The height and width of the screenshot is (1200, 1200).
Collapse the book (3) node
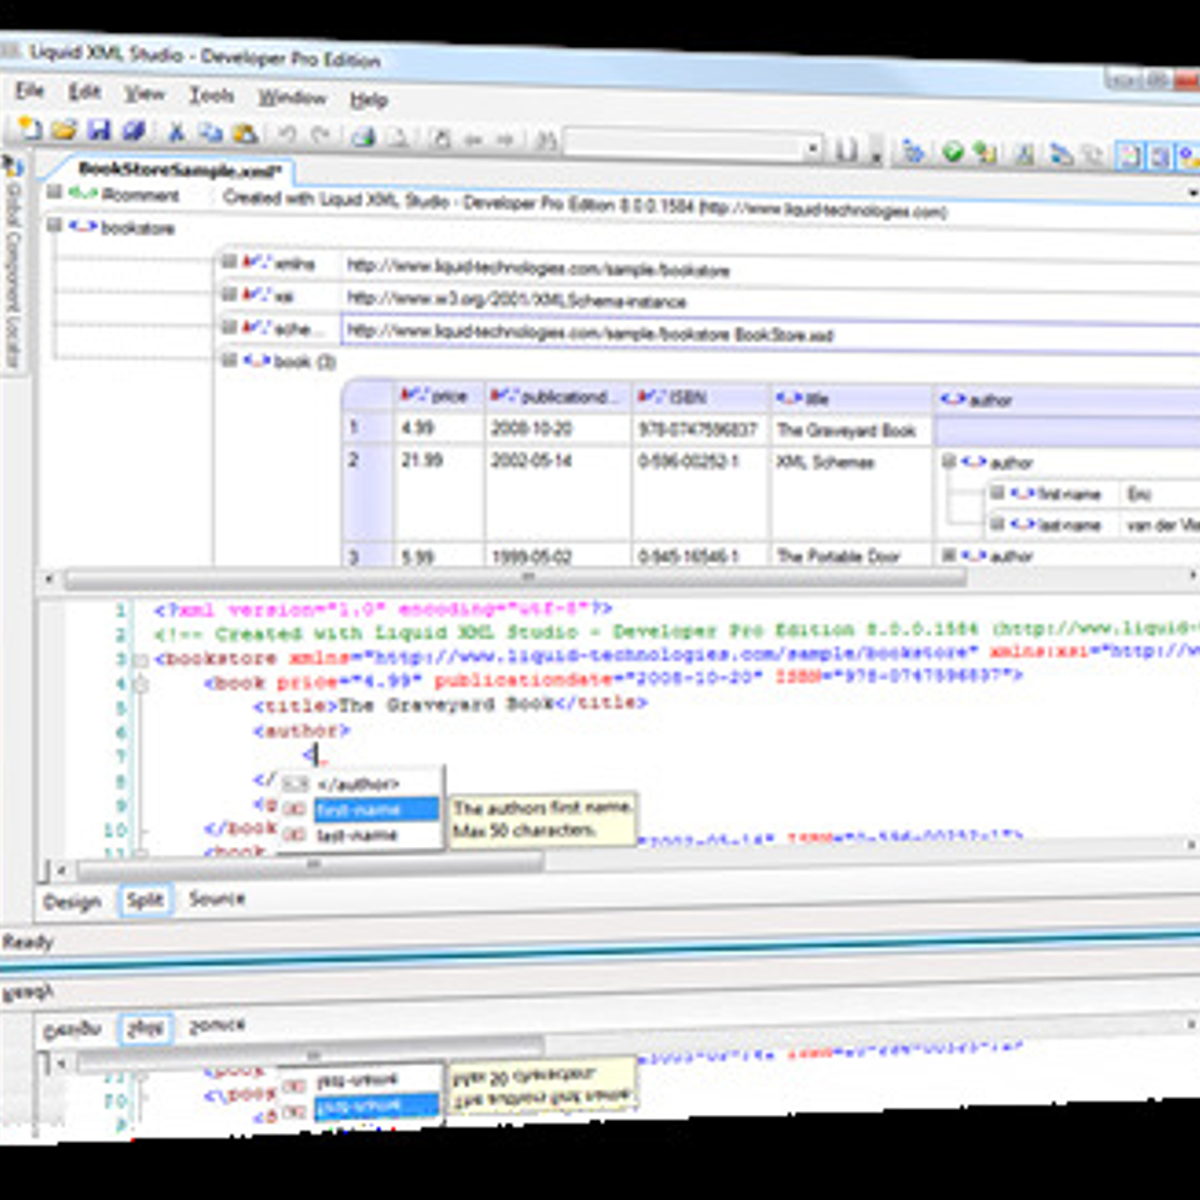click(229, 359)
